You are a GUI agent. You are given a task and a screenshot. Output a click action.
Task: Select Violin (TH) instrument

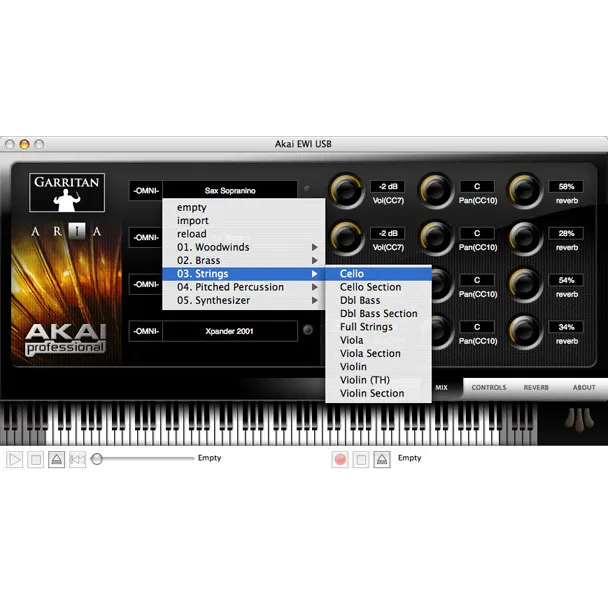click(378, 380)
